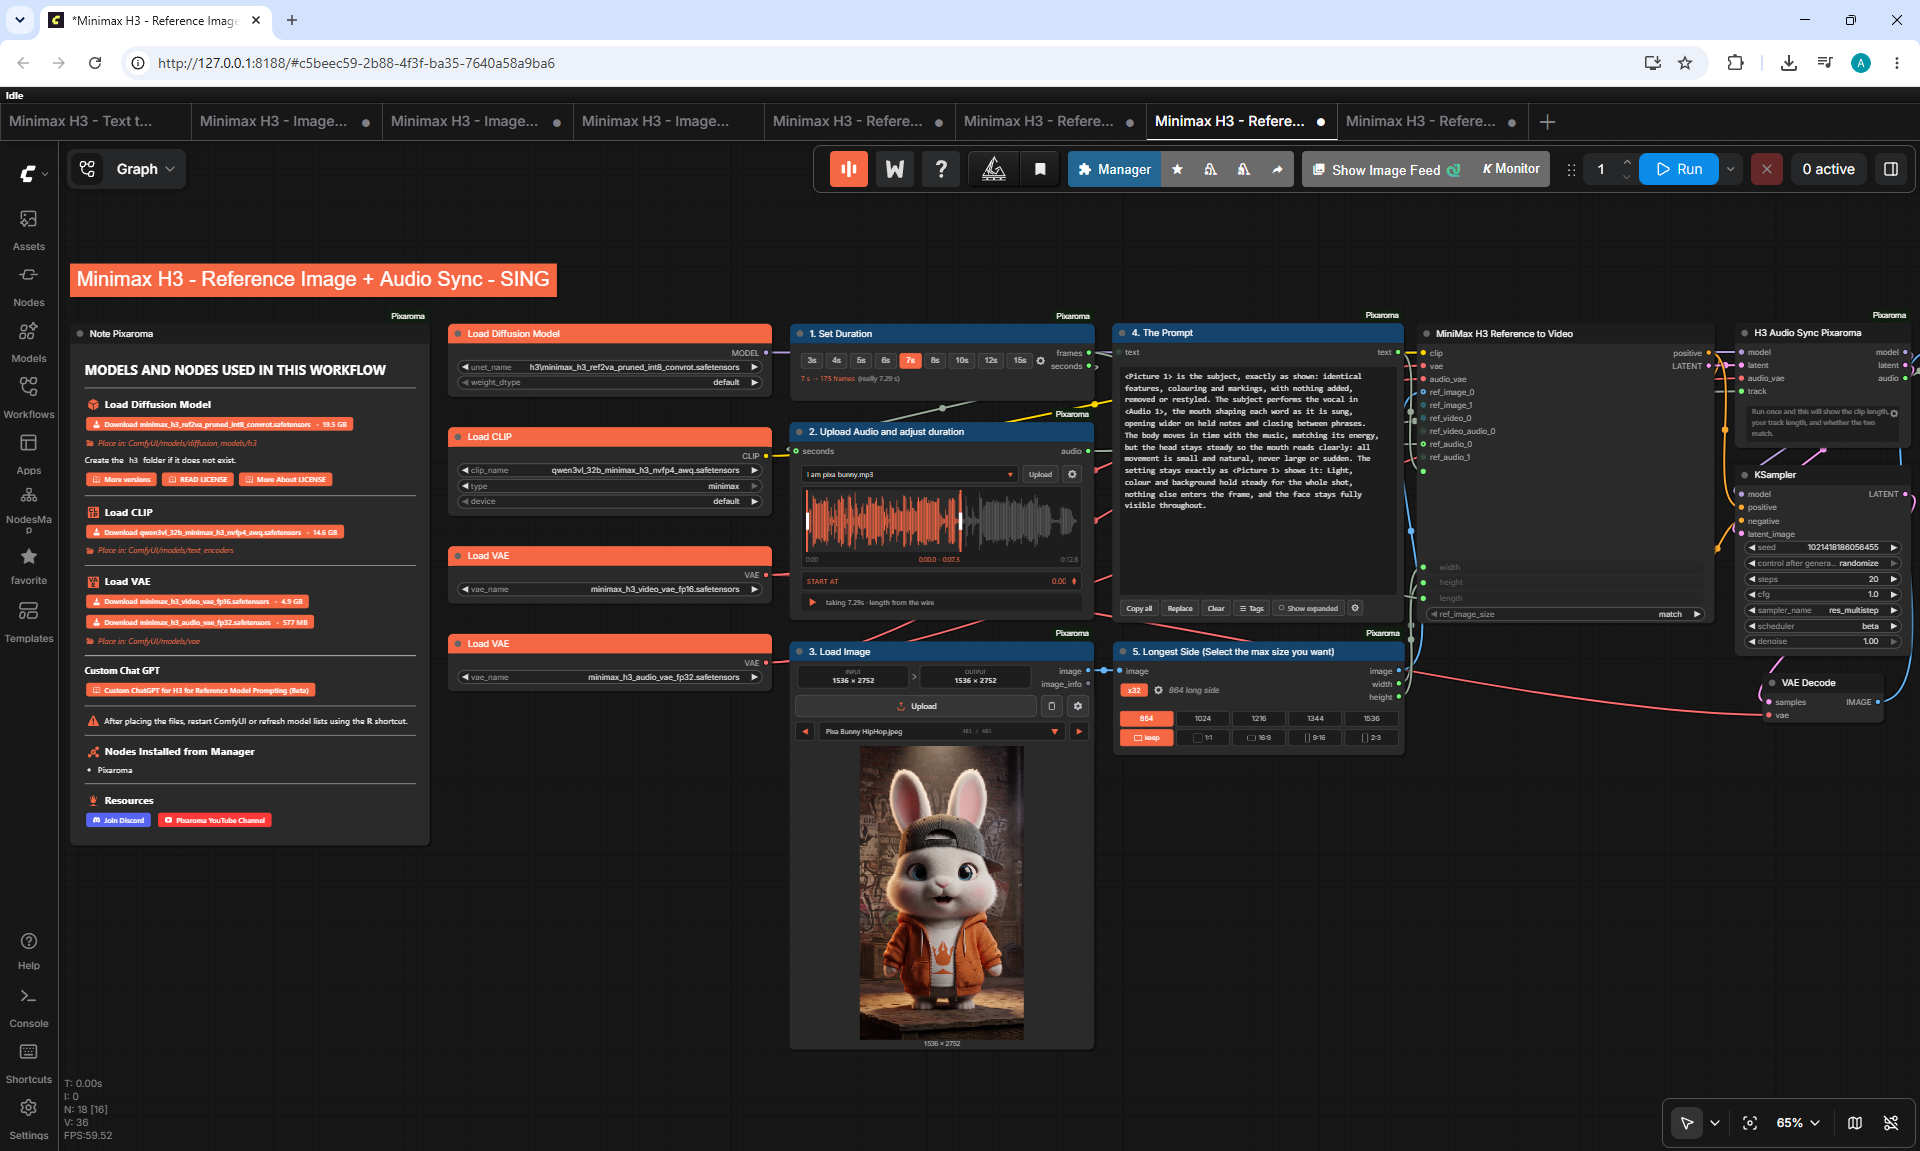Click the W toolbar icon
Viewport: 1920px width, 1151px height.
pyautogui.click(x=895, y=169)
